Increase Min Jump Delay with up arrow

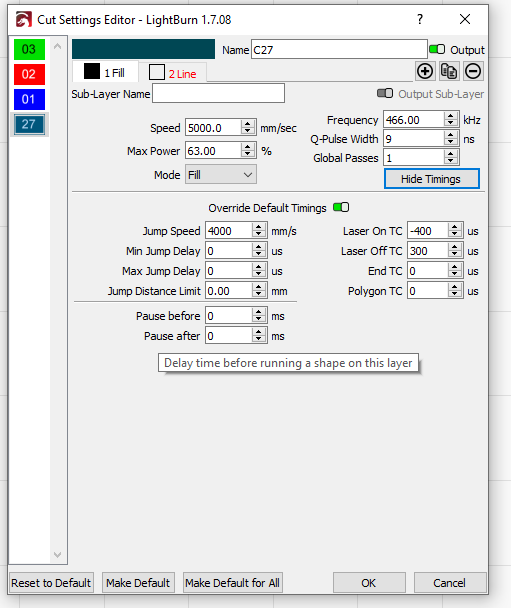click(x=258, y=247)
